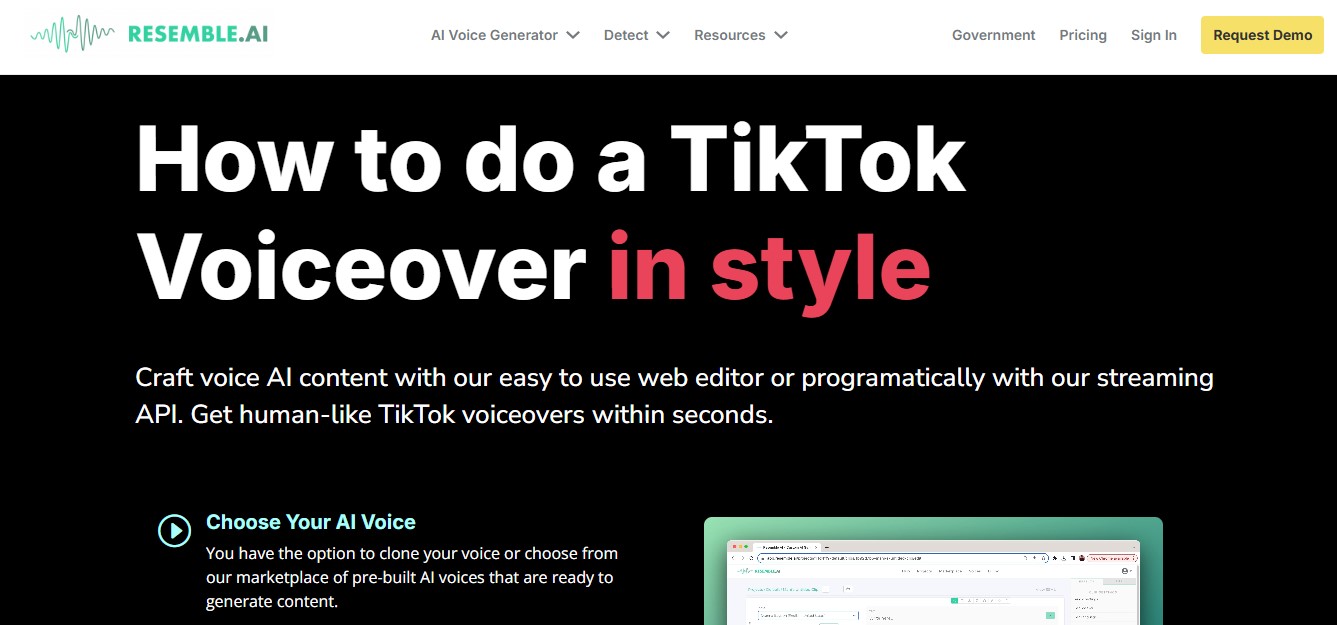The image size is (1337, 625).
Task: Expand the chevron next to AI Voice Generator
Action: (x=573, y=35)
